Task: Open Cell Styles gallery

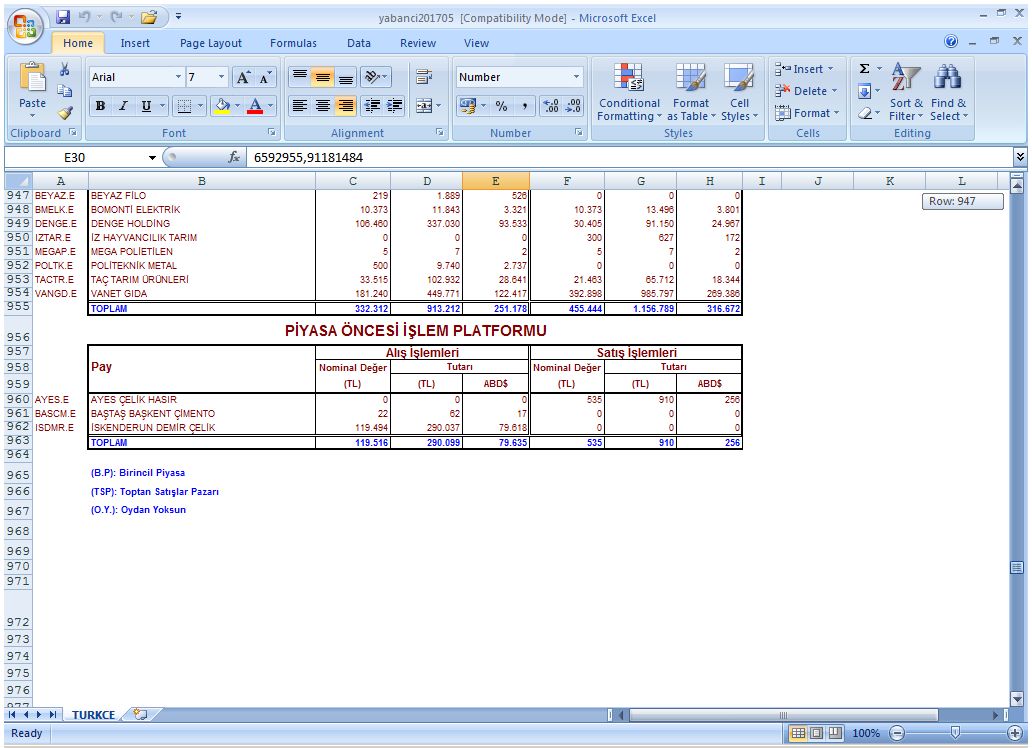Action: pos(739,92)
